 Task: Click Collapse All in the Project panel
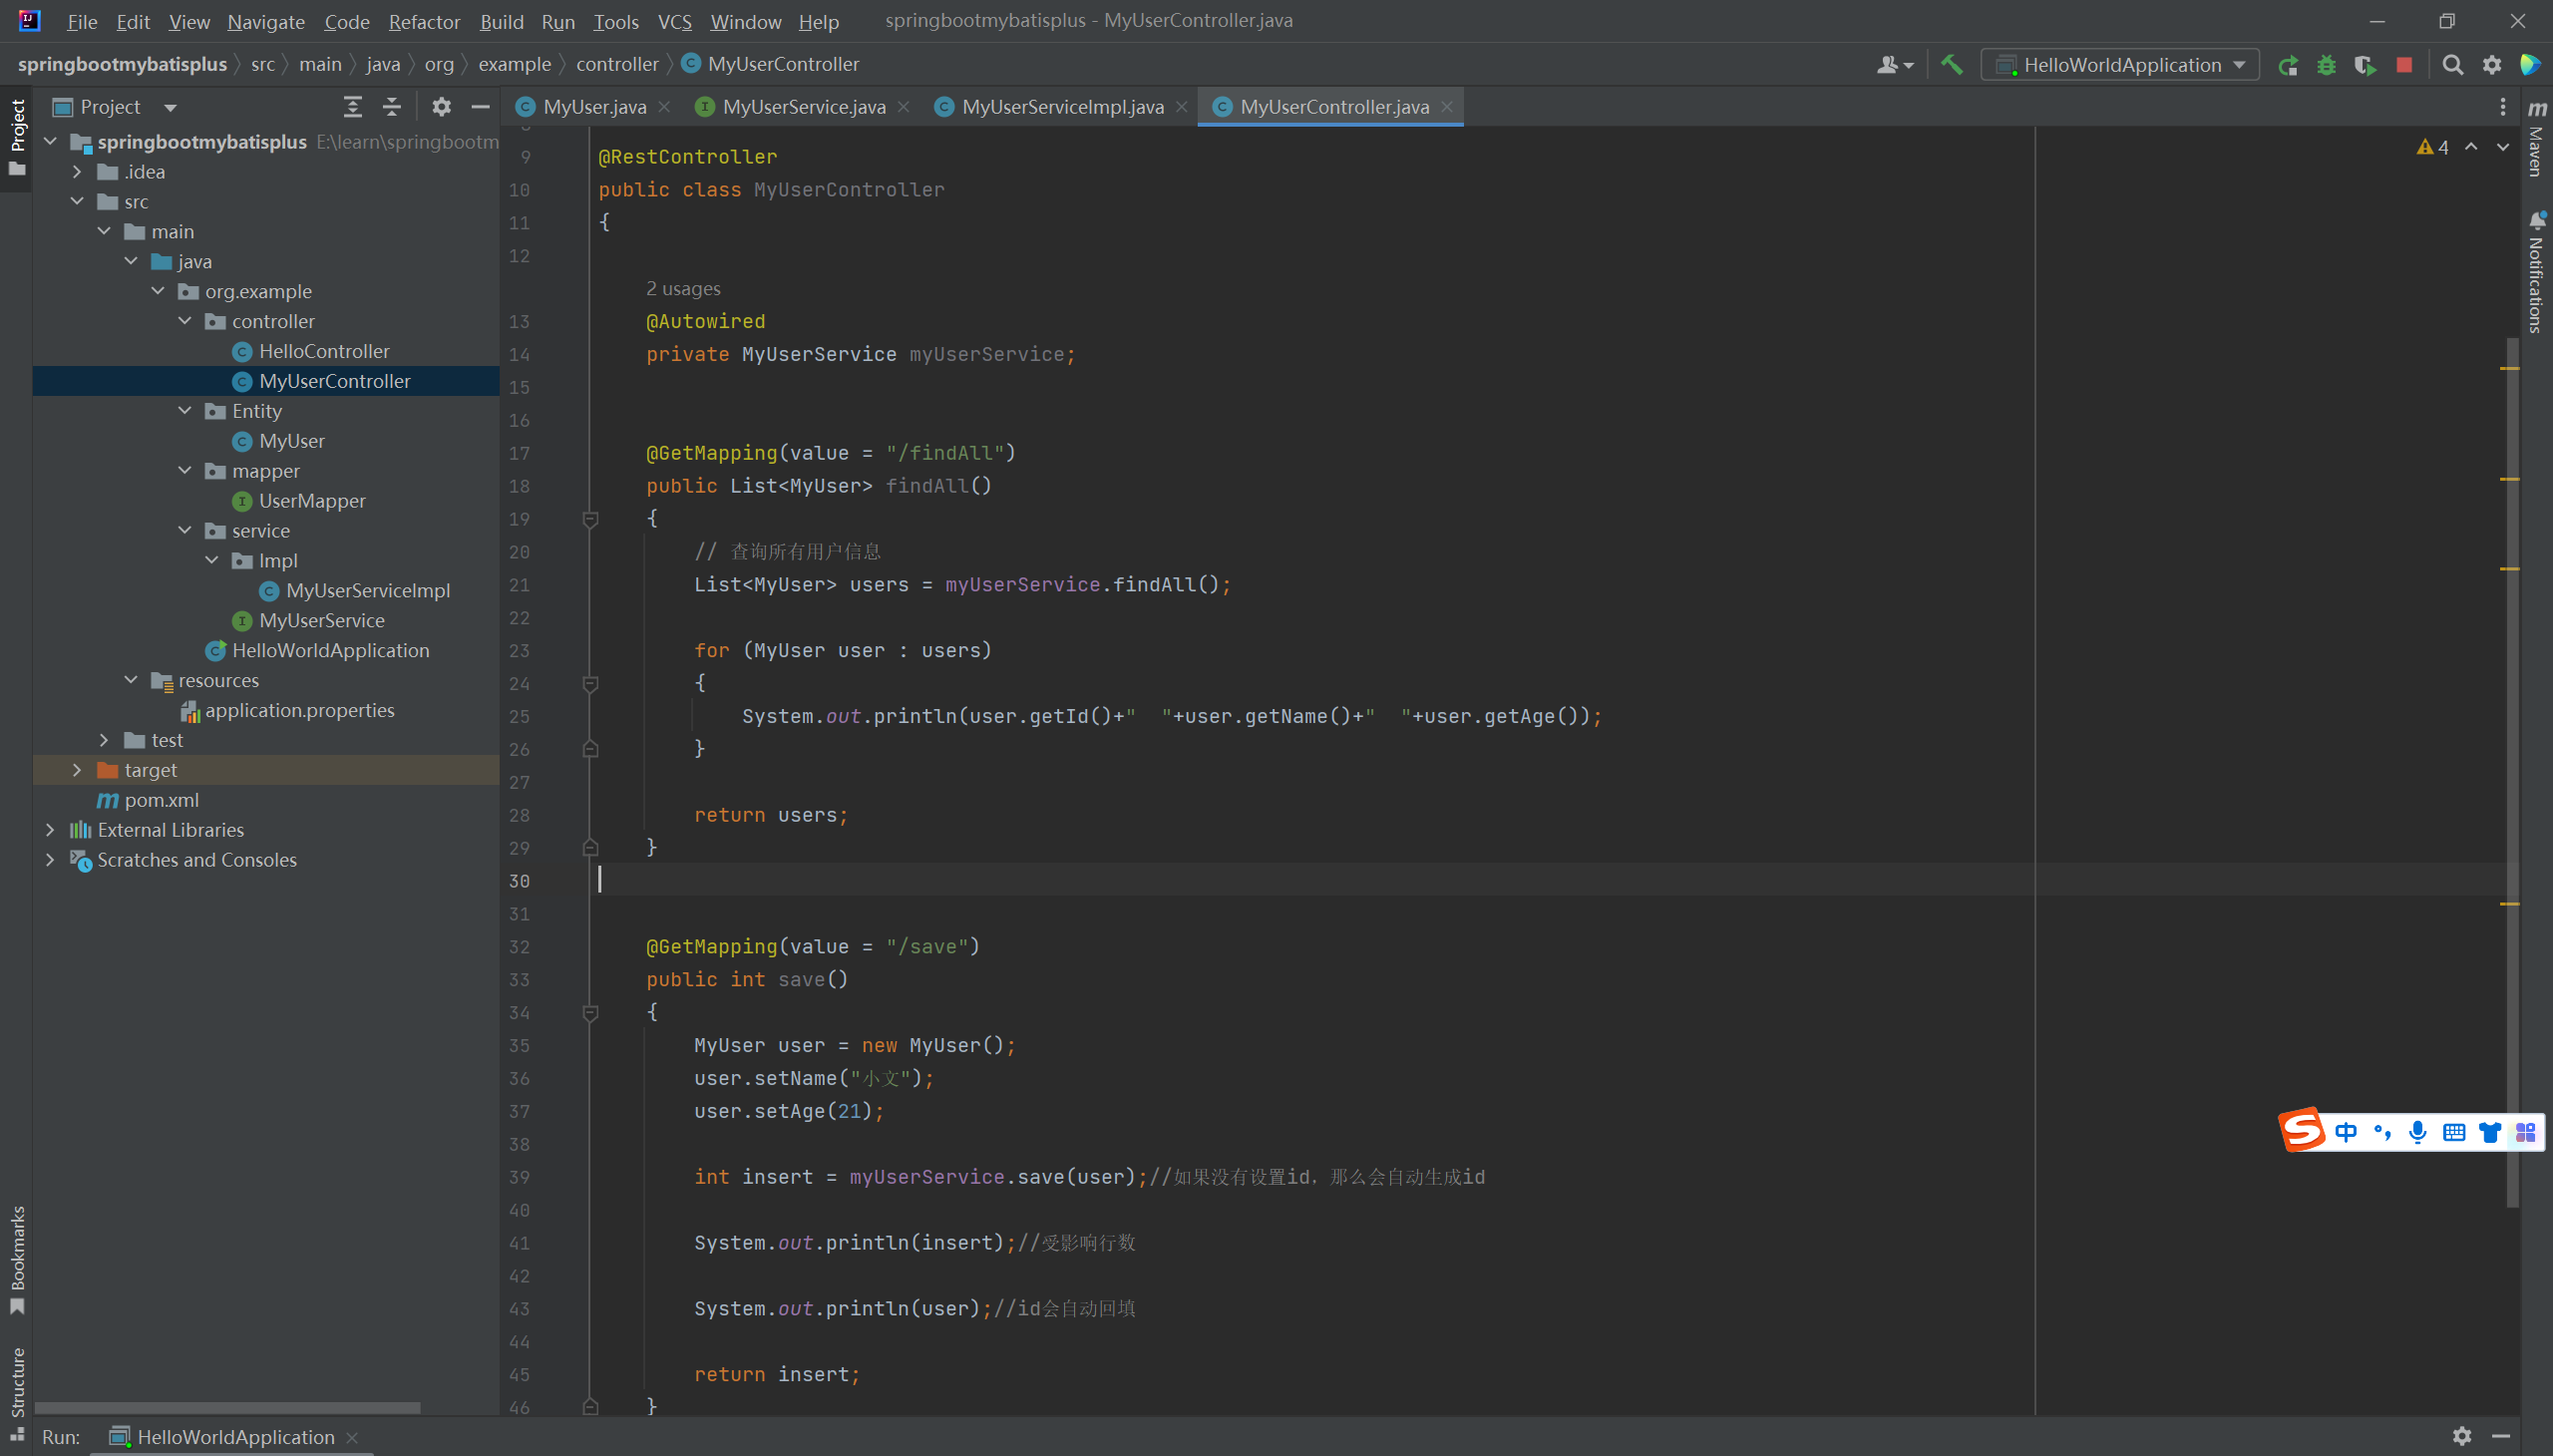tap(392, 107)
